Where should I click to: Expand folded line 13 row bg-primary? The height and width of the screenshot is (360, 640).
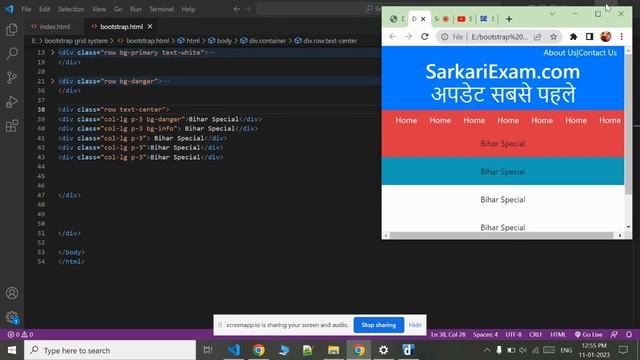(52, 52)
